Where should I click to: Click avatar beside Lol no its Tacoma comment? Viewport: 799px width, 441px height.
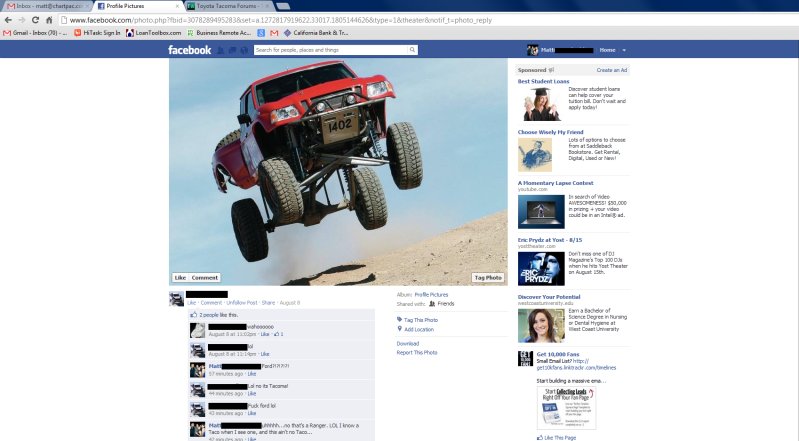[197, 390]
